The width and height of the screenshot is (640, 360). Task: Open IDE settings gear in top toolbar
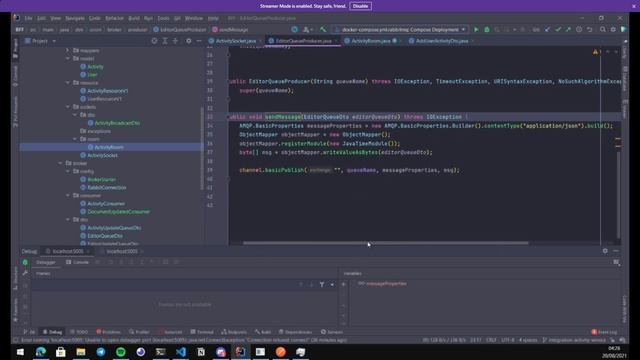pyautogui.click(x=613, y=29)
